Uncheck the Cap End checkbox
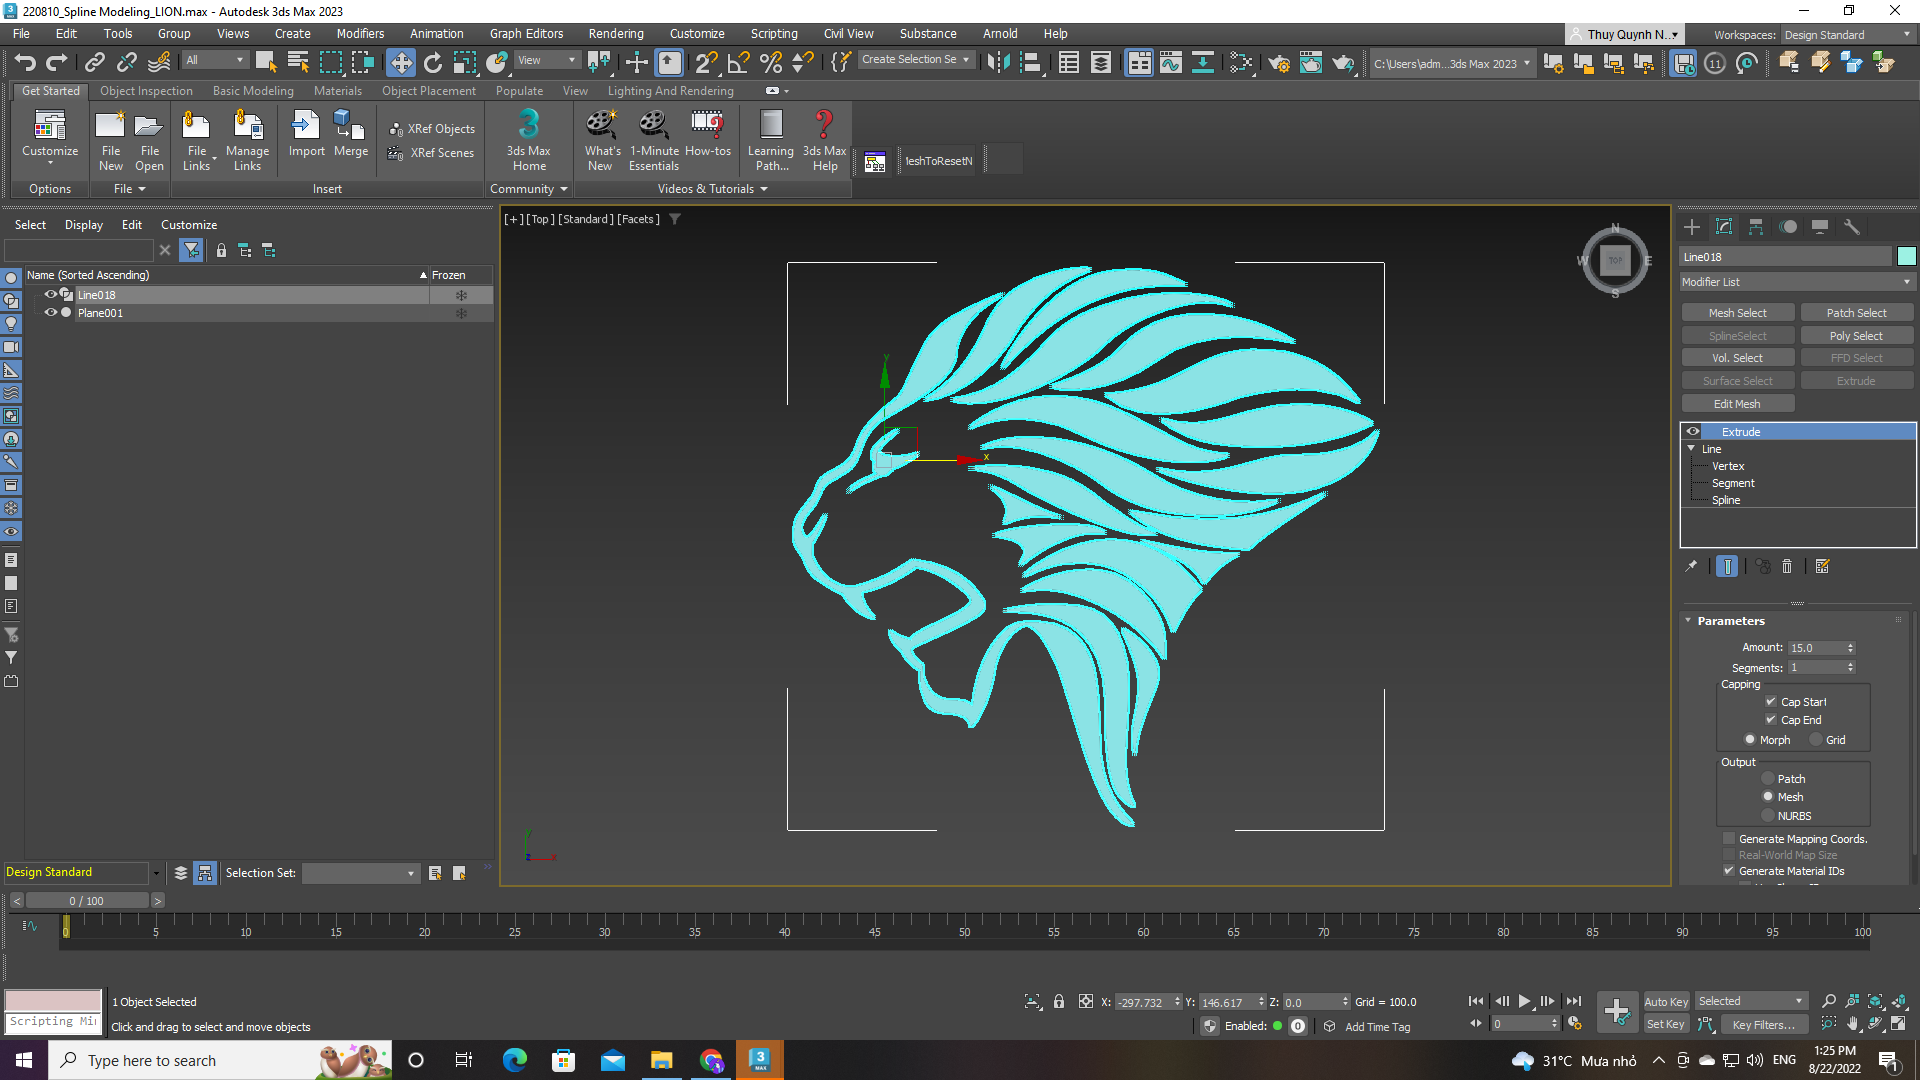Viewport: 1920px width, 1080px height. (x=1771, y=719)
